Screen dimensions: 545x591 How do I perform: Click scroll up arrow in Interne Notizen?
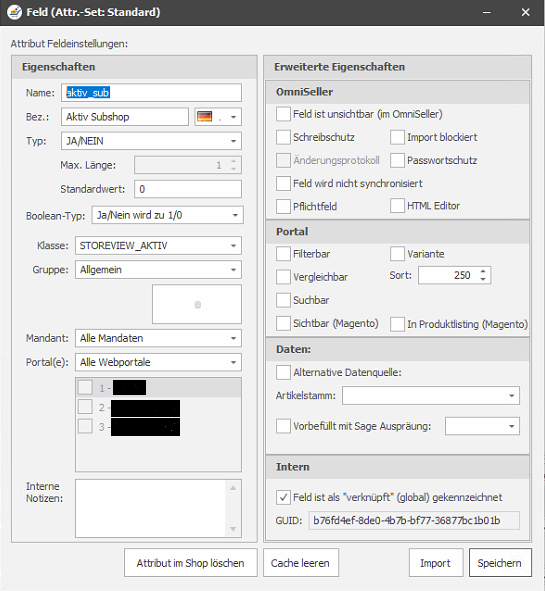[x=233, y=488]
